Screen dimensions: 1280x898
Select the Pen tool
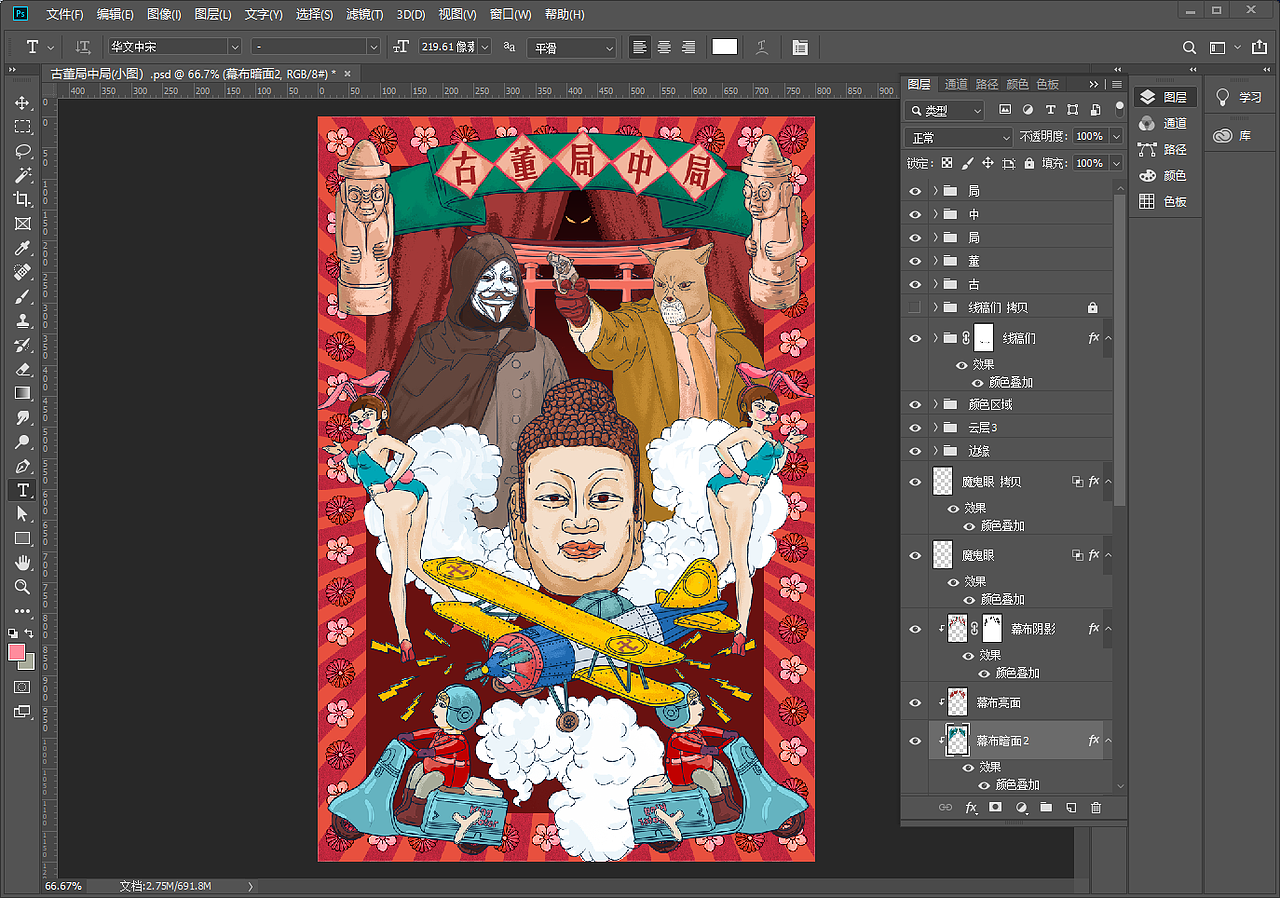tap(22, 466)
